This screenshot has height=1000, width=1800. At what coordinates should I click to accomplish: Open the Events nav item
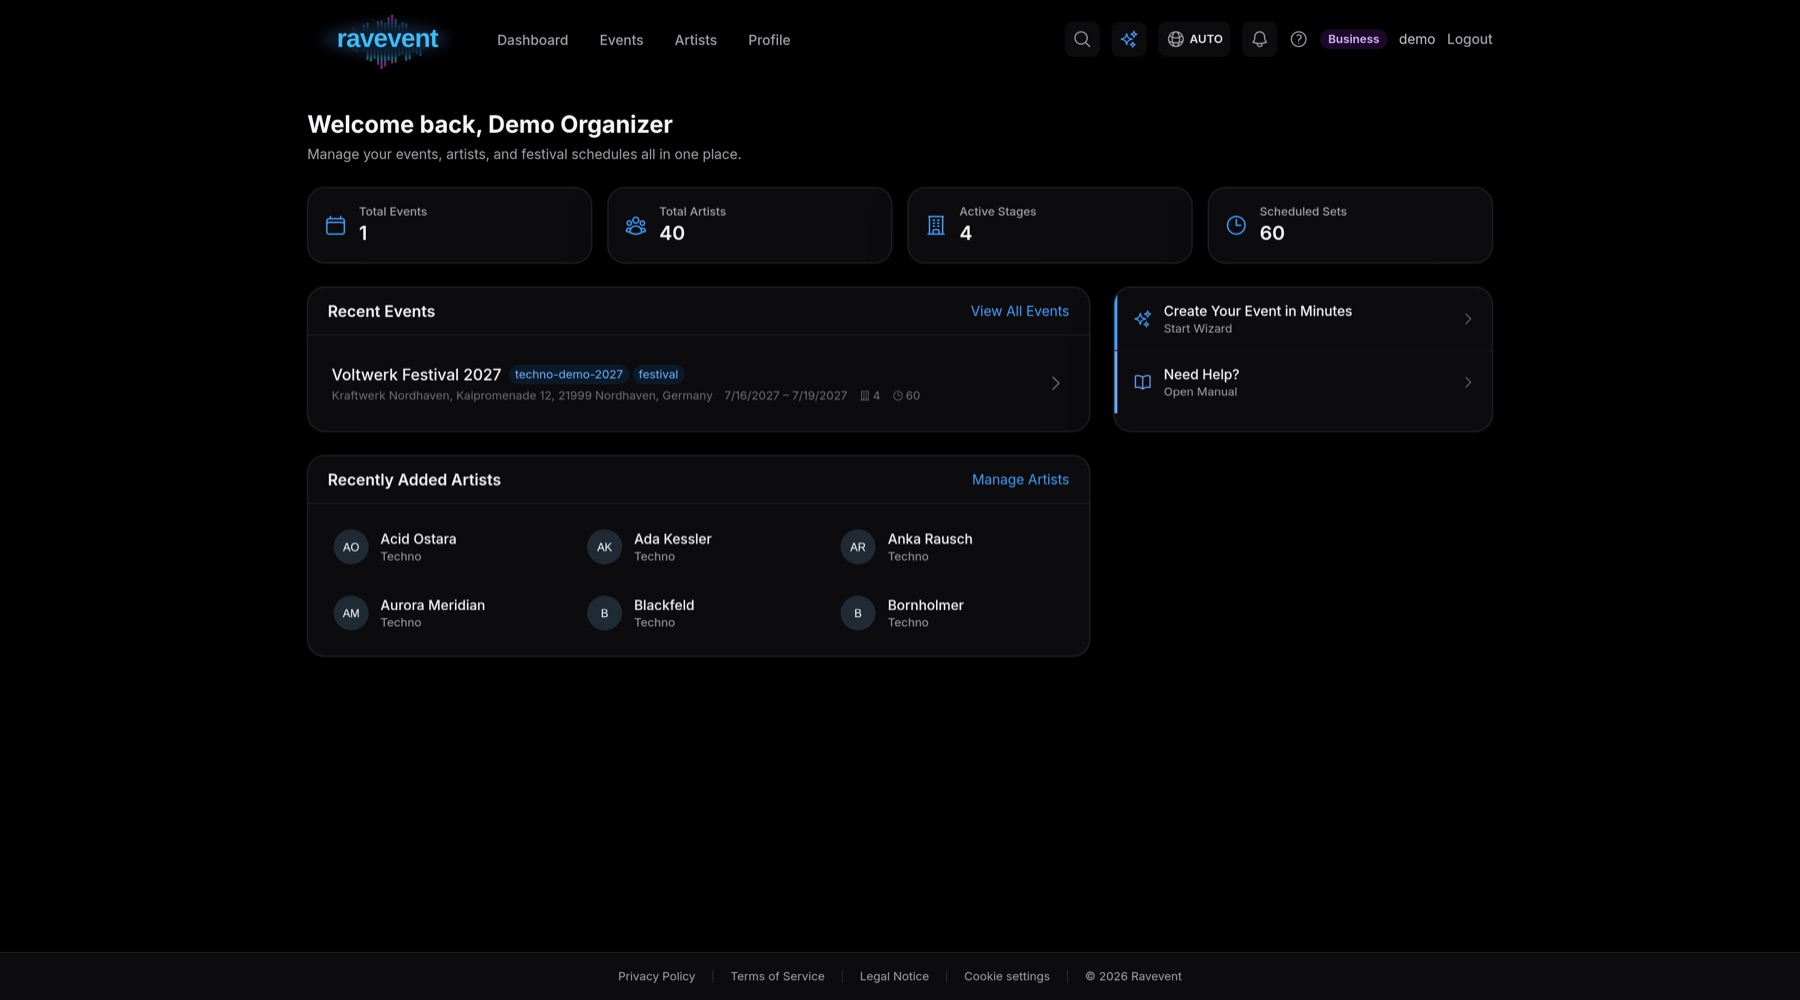point(621,40)
